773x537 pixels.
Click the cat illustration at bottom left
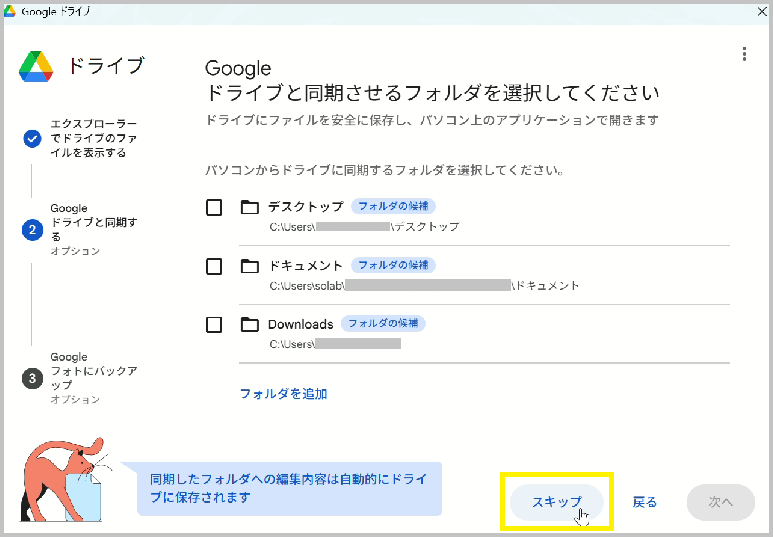66,479
